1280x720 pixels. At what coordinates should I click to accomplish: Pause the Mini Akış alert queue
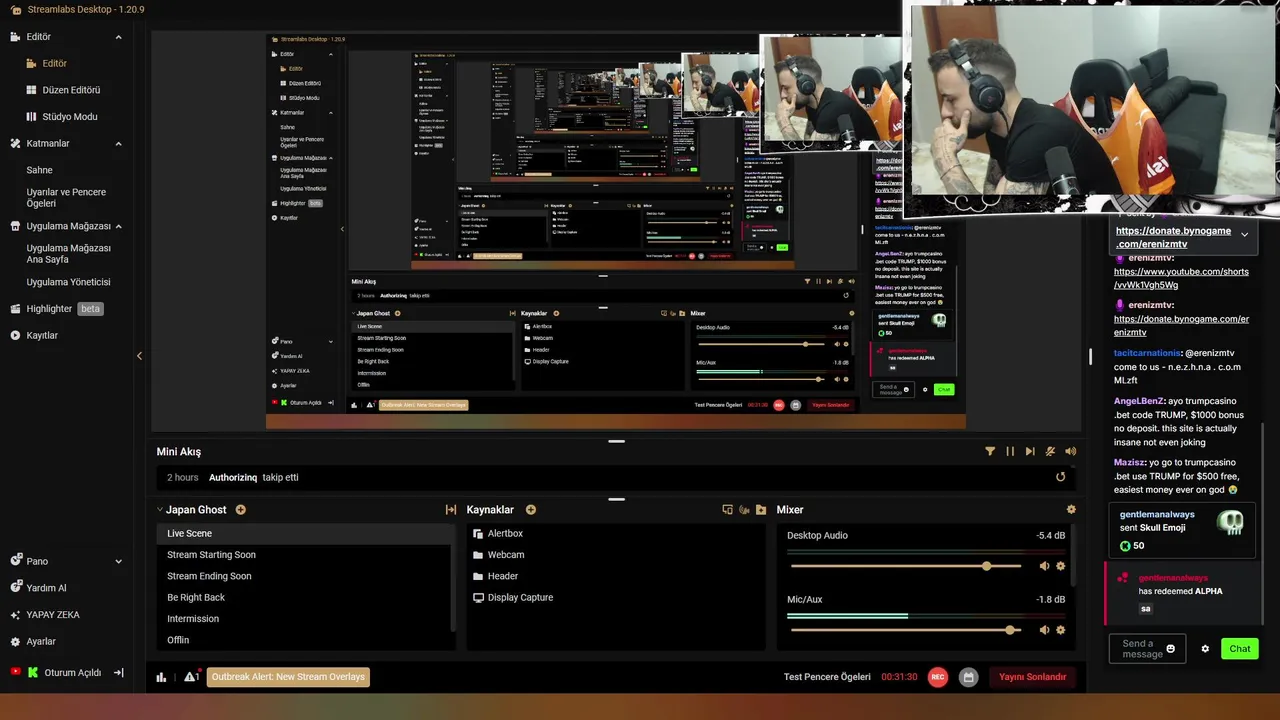click(1010, 452)
